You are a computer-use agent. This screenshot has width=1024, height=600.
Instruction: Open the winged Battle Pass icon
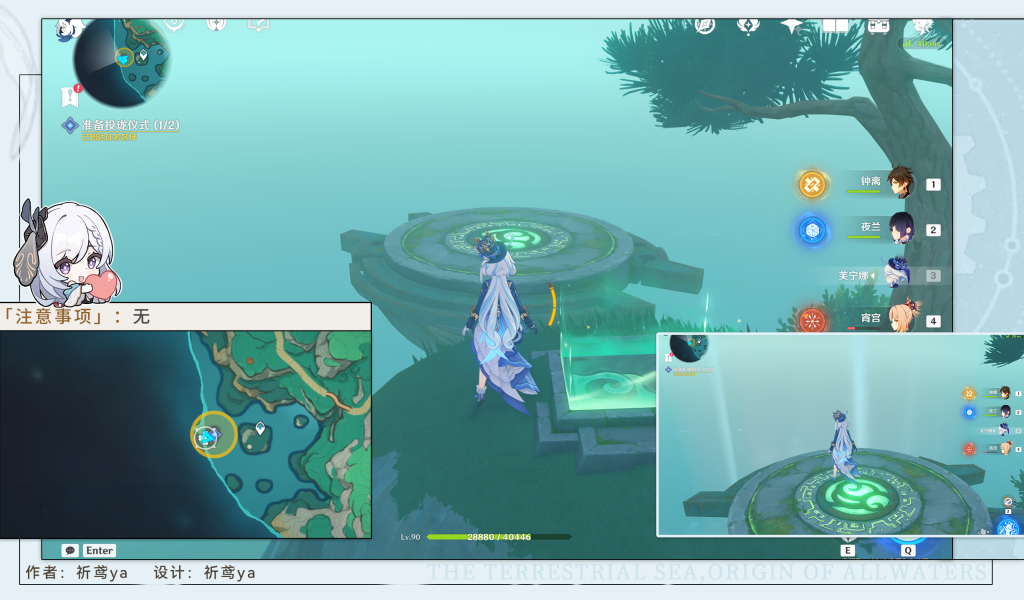point(748,26)
